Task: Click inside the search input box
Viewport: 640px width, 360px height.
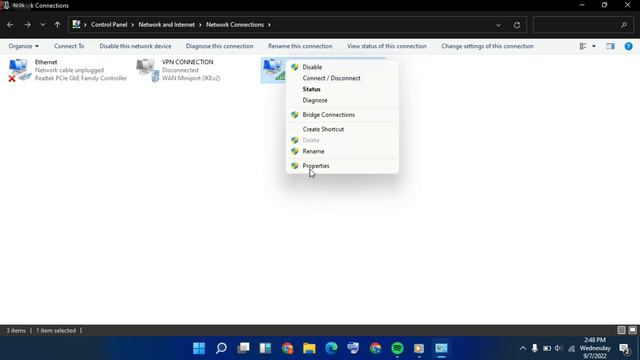Action: click(576, 25)
